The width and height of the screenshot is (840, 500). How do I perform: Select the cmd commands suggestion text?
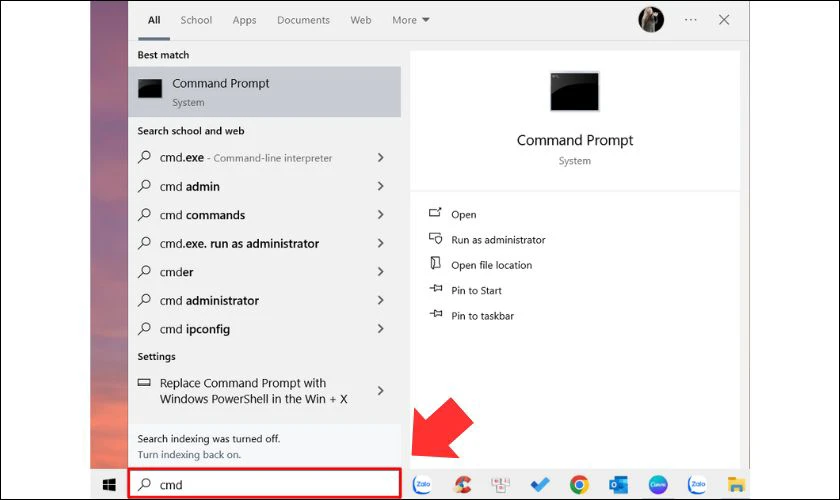click(202, 215)
